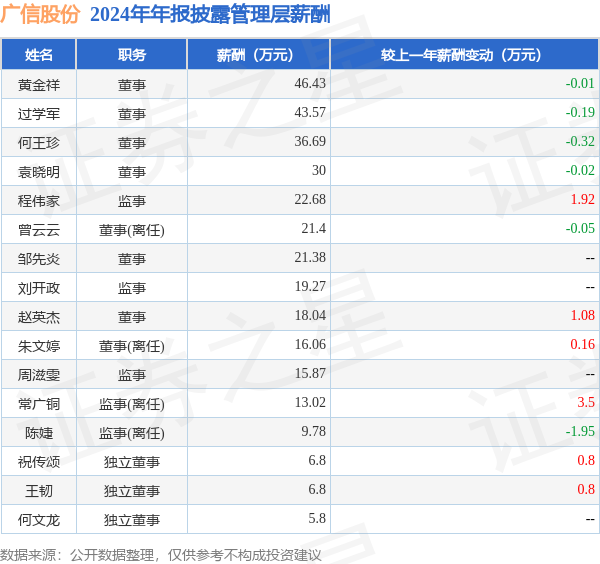Select the name 曾云云
The image size is (600, 564).
39,230
